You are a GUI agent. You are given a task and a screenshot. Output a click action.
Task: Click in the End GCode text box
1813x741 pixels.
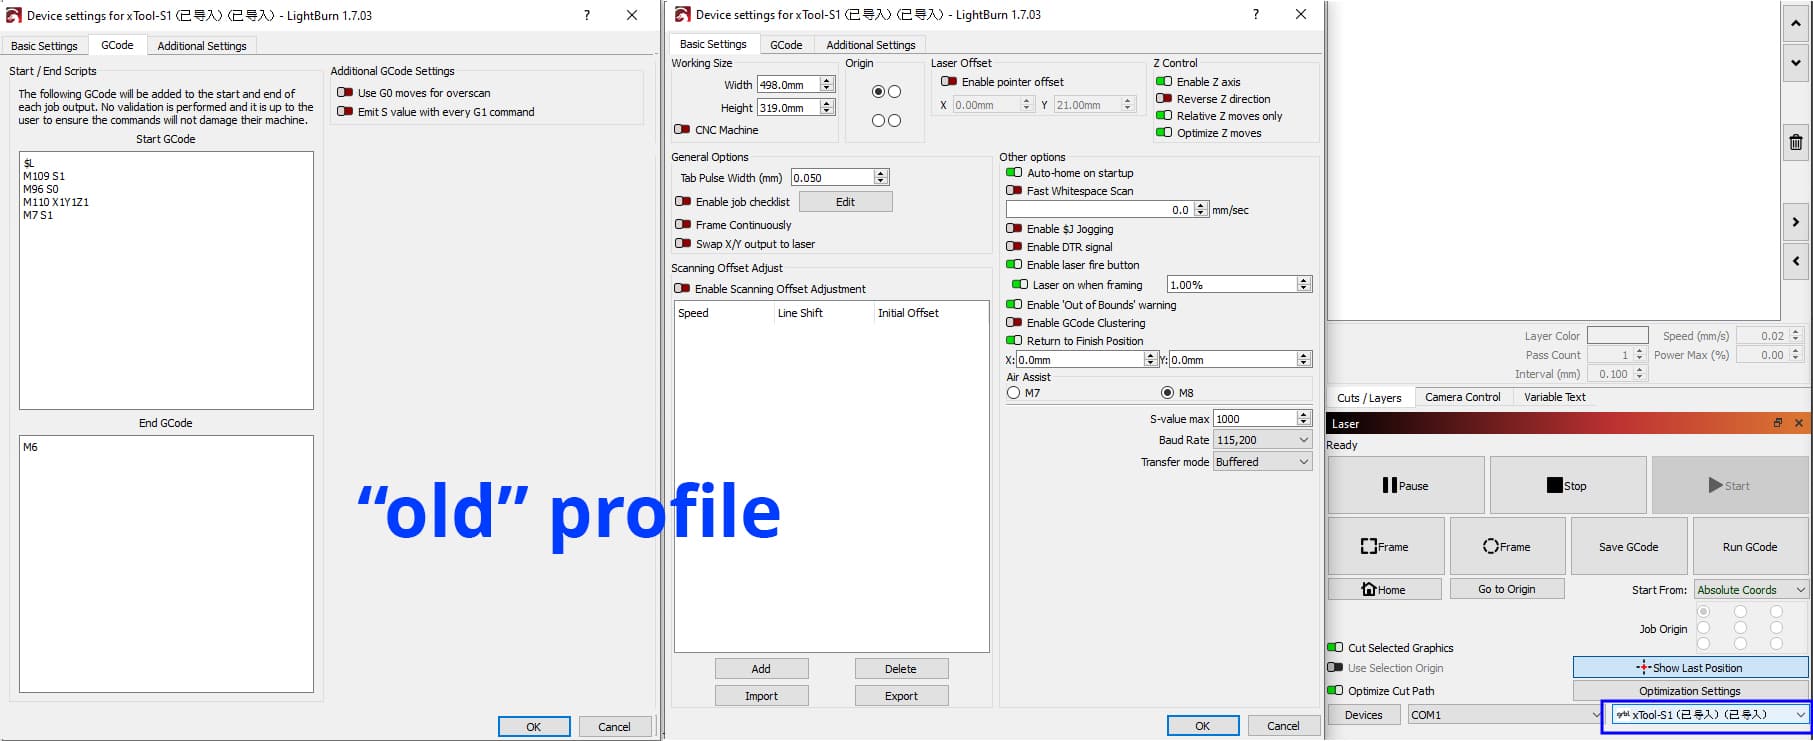point(166,563)
